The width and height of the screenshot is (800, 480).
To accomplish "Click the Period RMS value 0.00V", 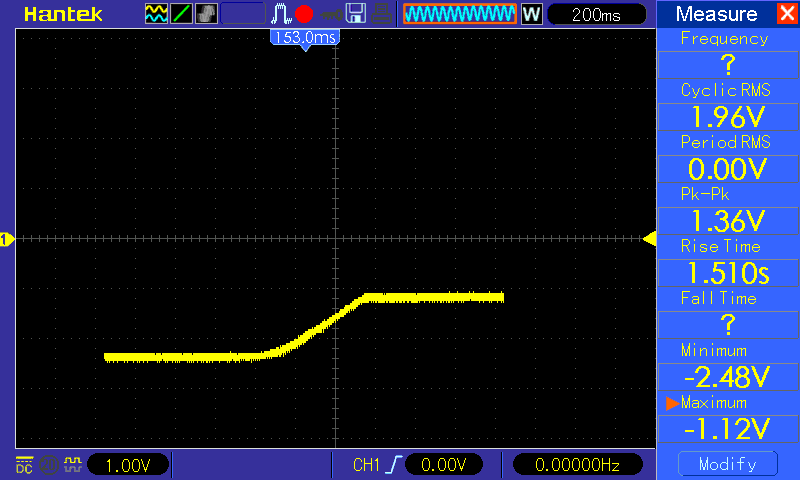I will (x=728, y=169).
